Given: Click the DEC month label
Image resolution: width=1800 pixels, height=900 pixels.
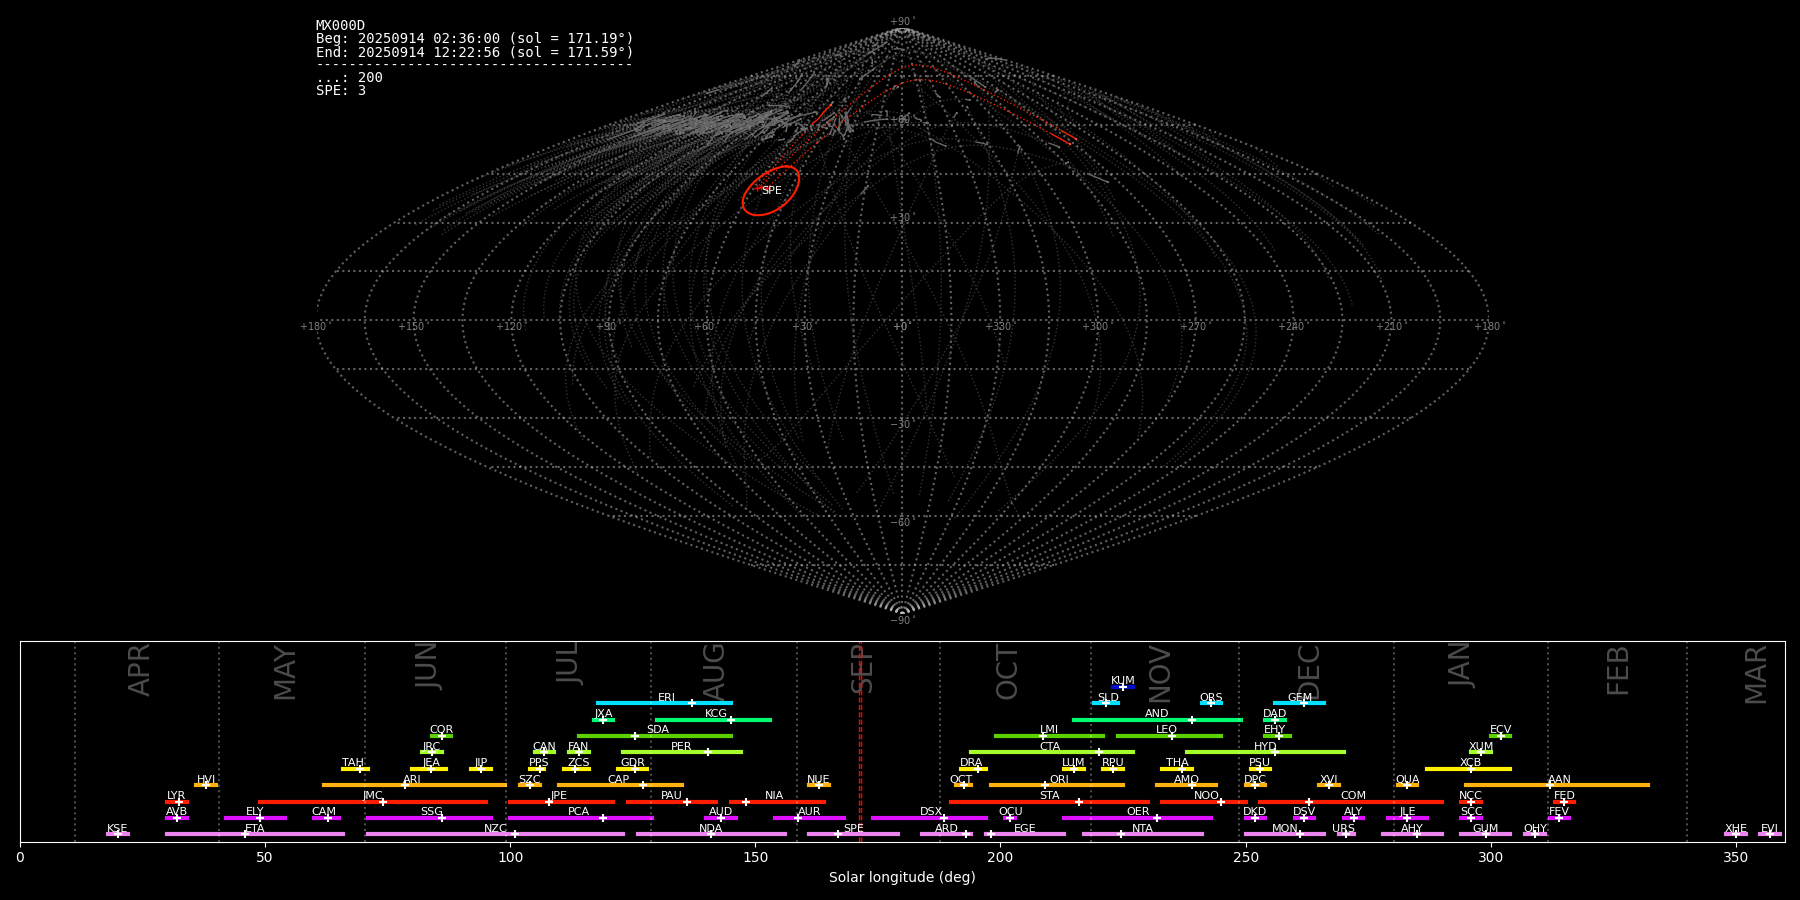Looking at the screenshot, I should pyautogui.click(x=1308, y=673).
